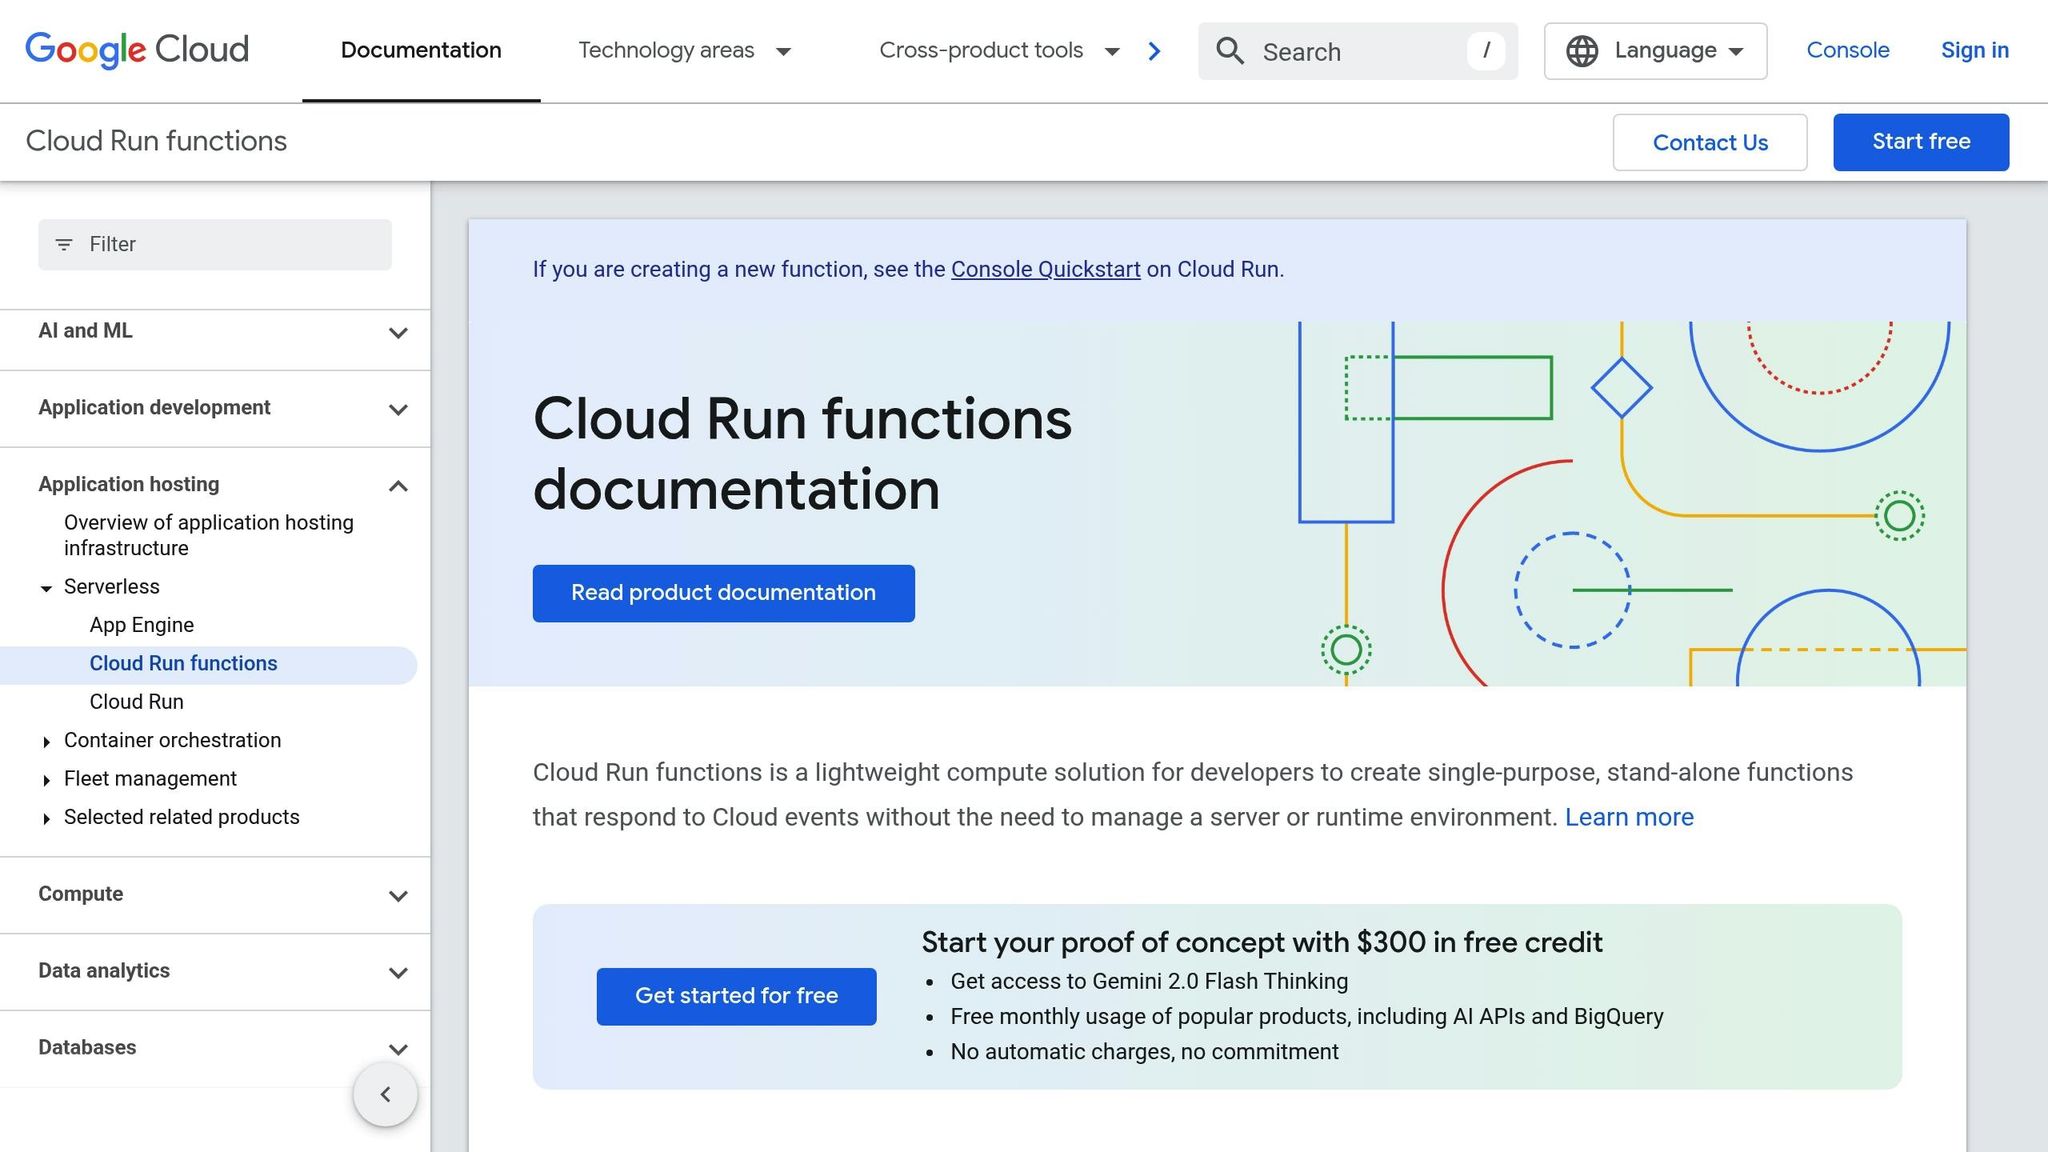Screen dimensions: 2048x1152
Task: Select Cloud Run functions sidebar item
Action: tap(208, 665)
